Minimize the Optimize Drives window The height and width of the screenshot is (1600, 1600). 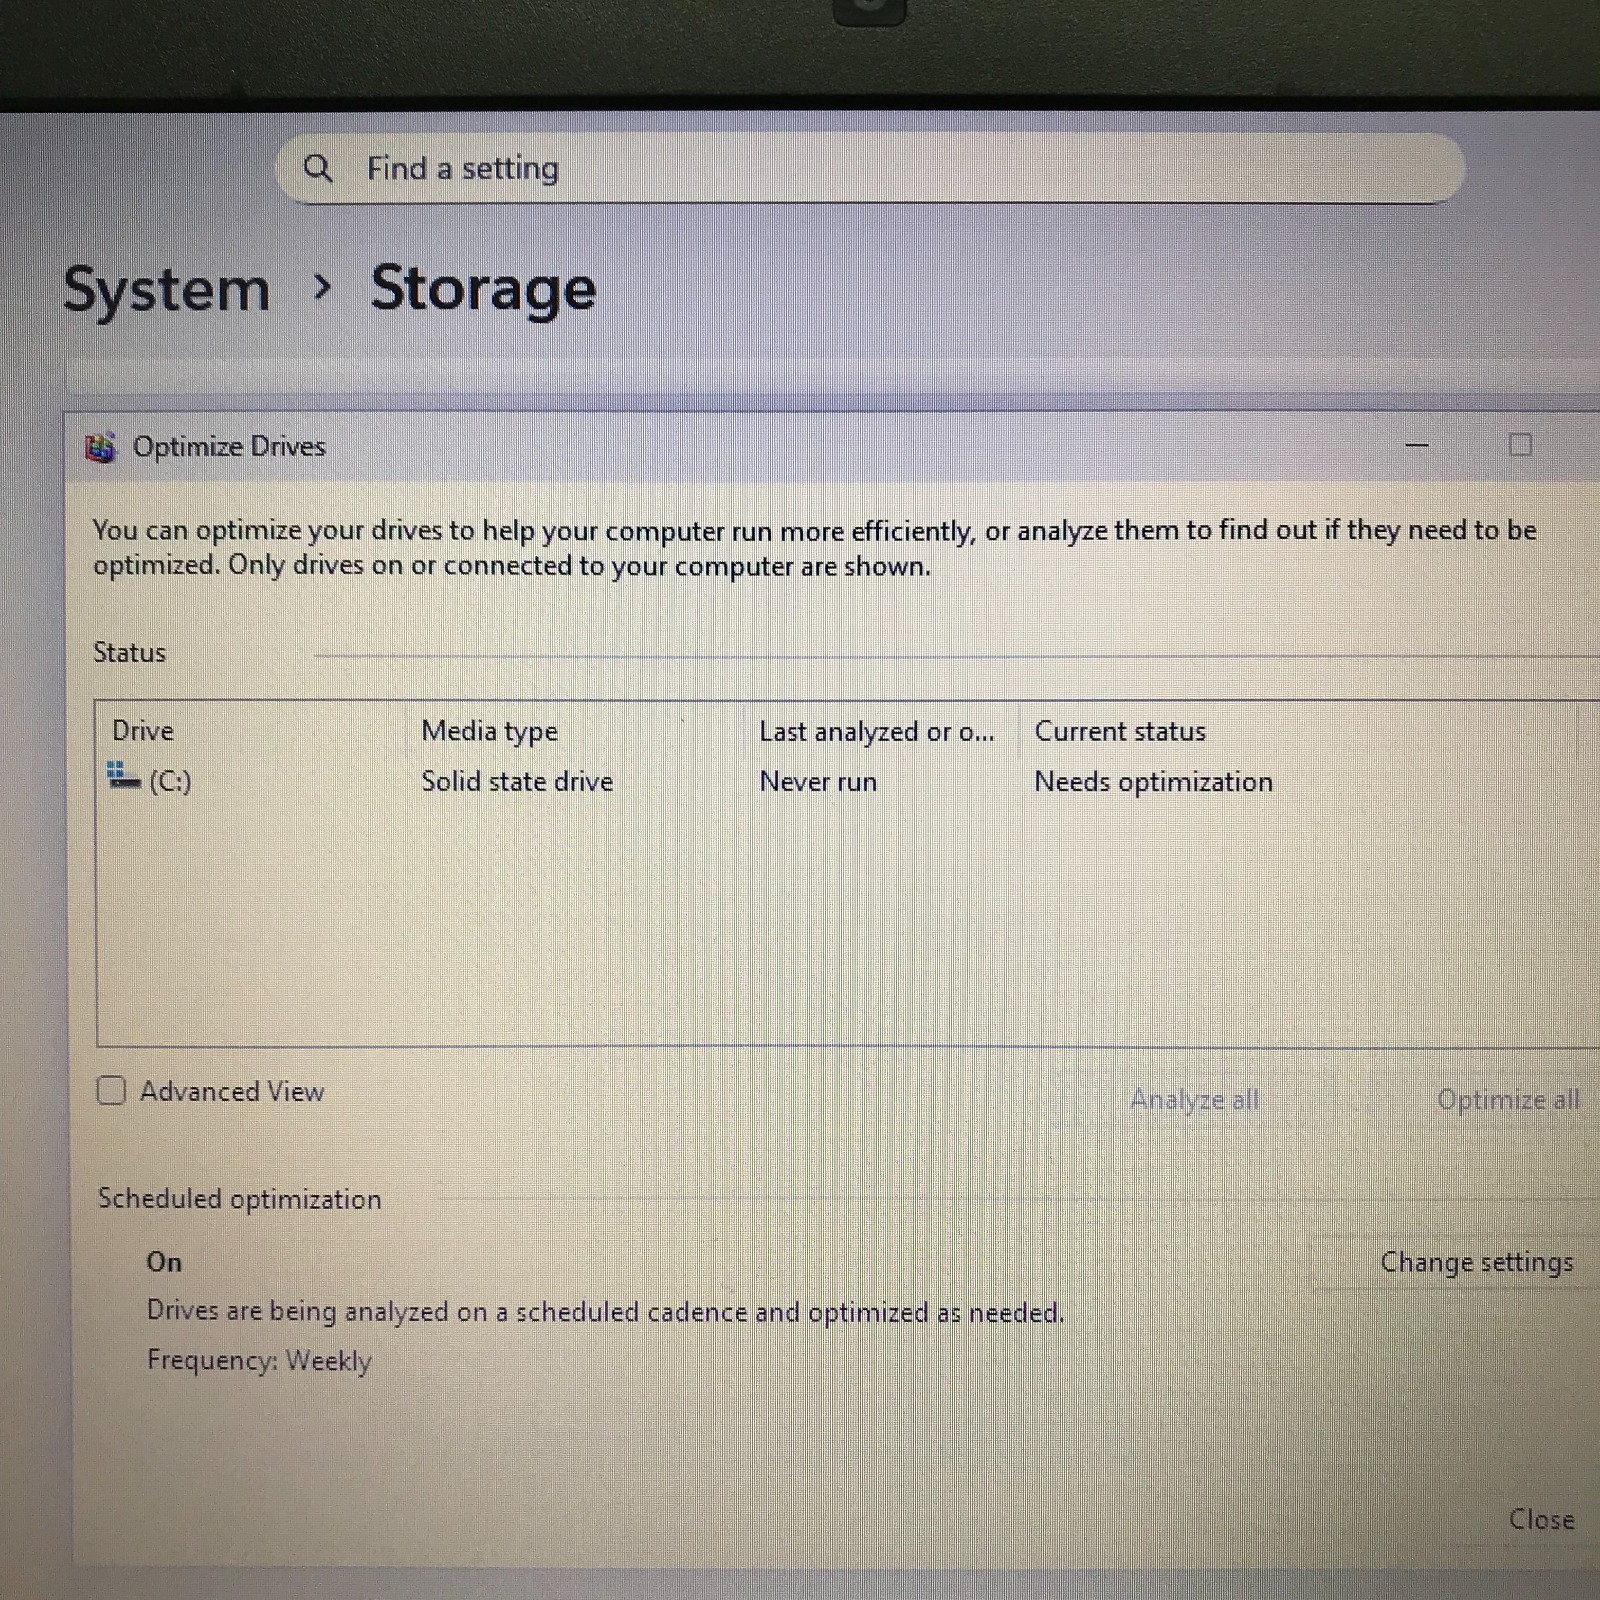click(x=1416, y=445)
